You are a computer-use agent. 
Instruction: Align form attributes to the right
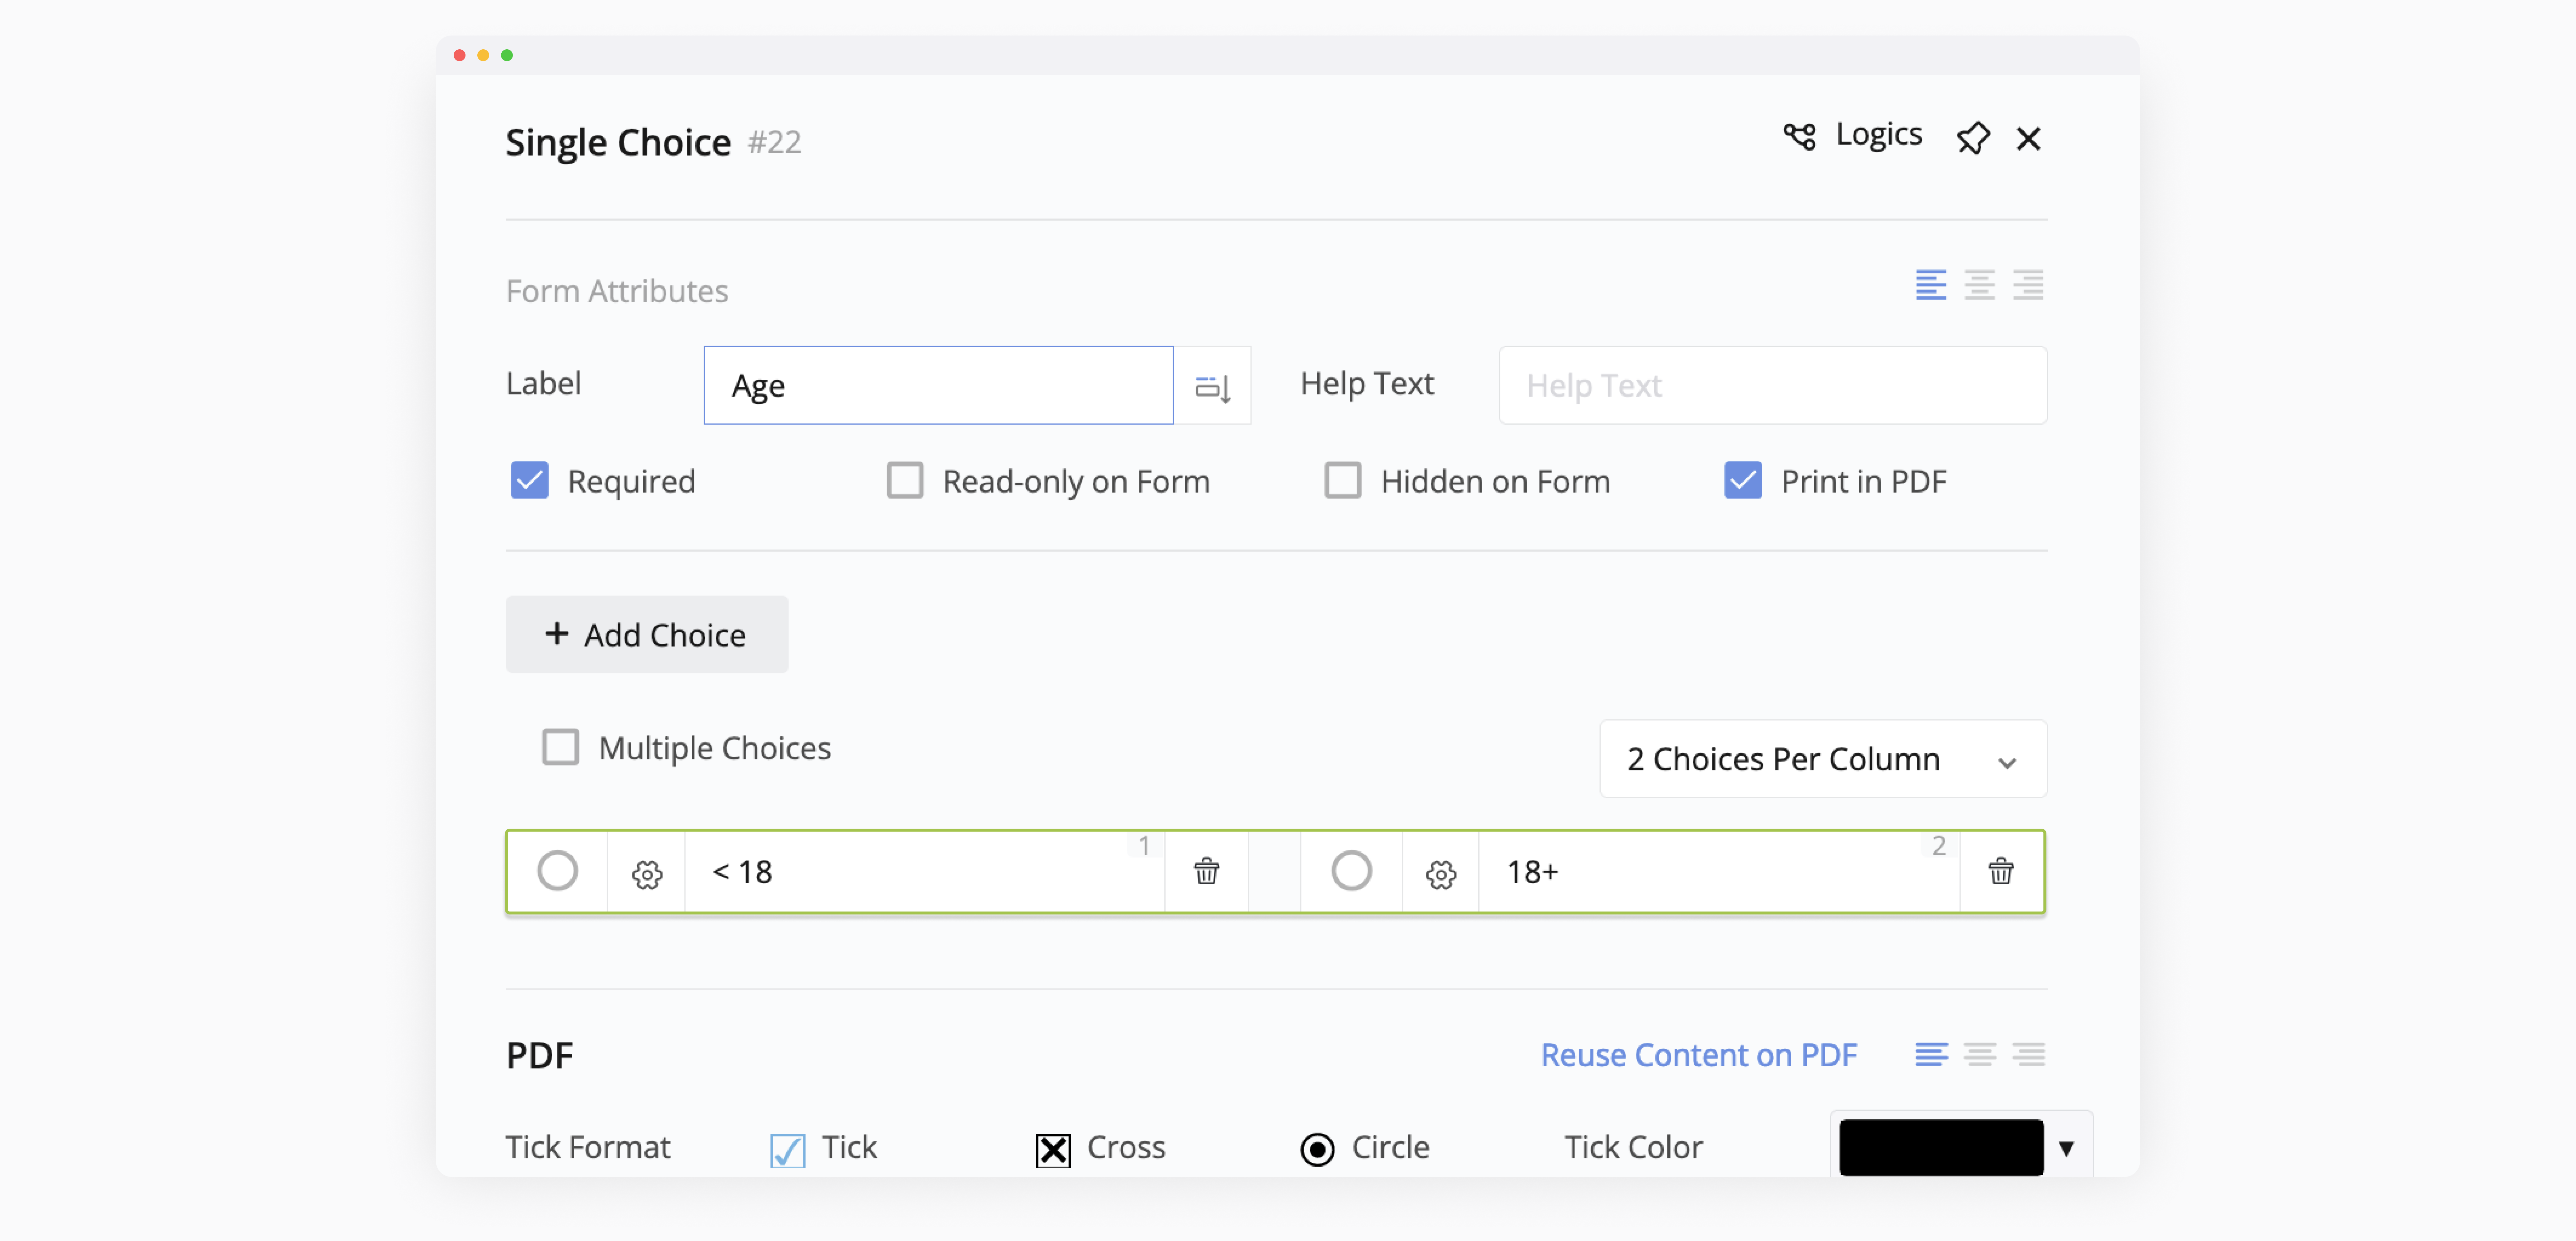[2028, 285]
